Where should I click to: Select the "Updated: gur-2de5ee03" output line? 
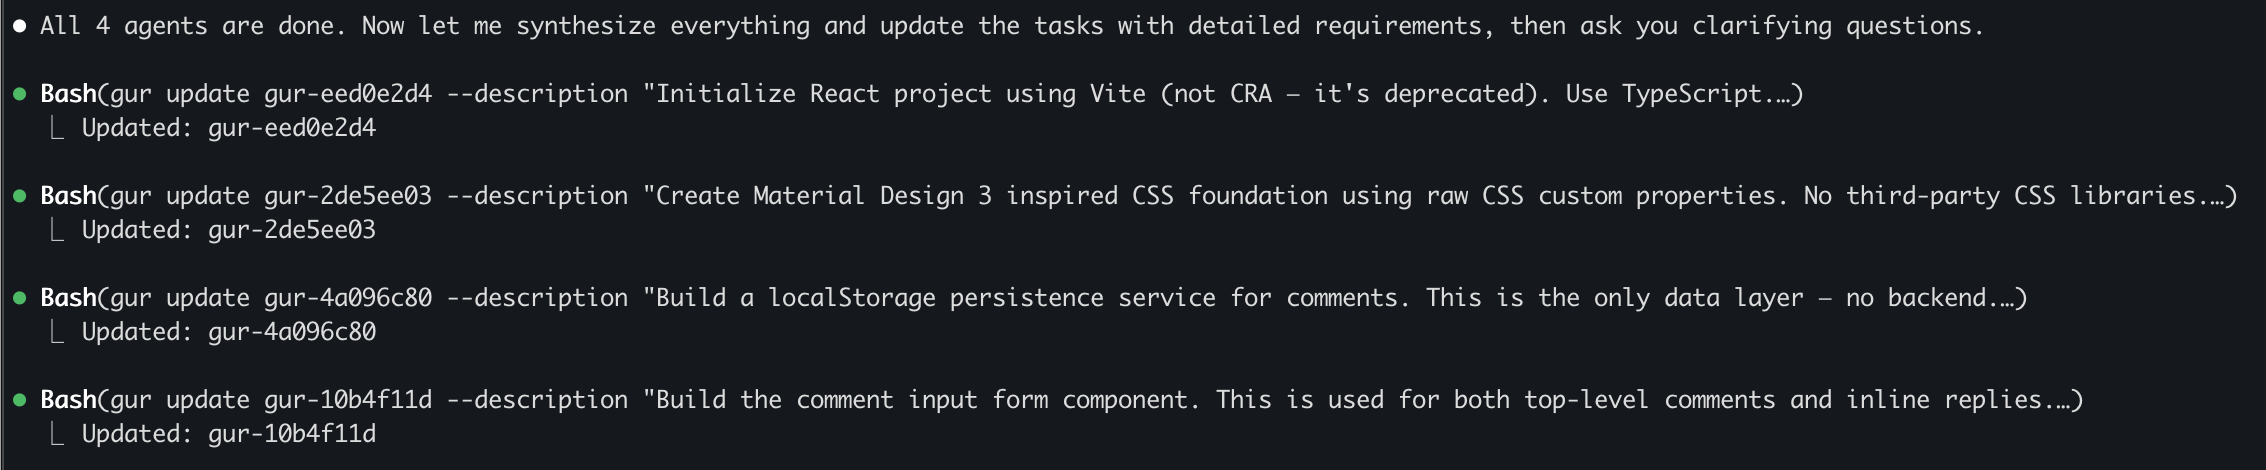point(228,231)
